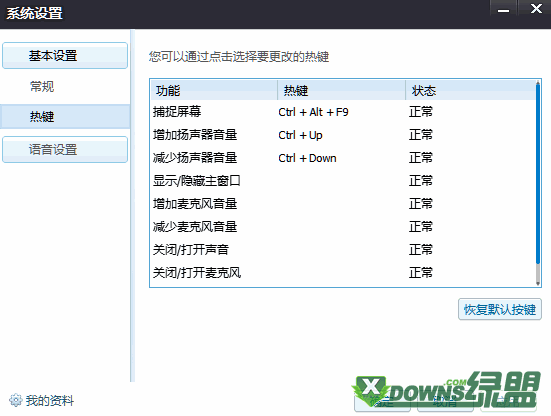Image resolution: width=551 pixels, height=416 pixels.
Task: Select the 增加麦克风音量 row
Action: (343, 204)
